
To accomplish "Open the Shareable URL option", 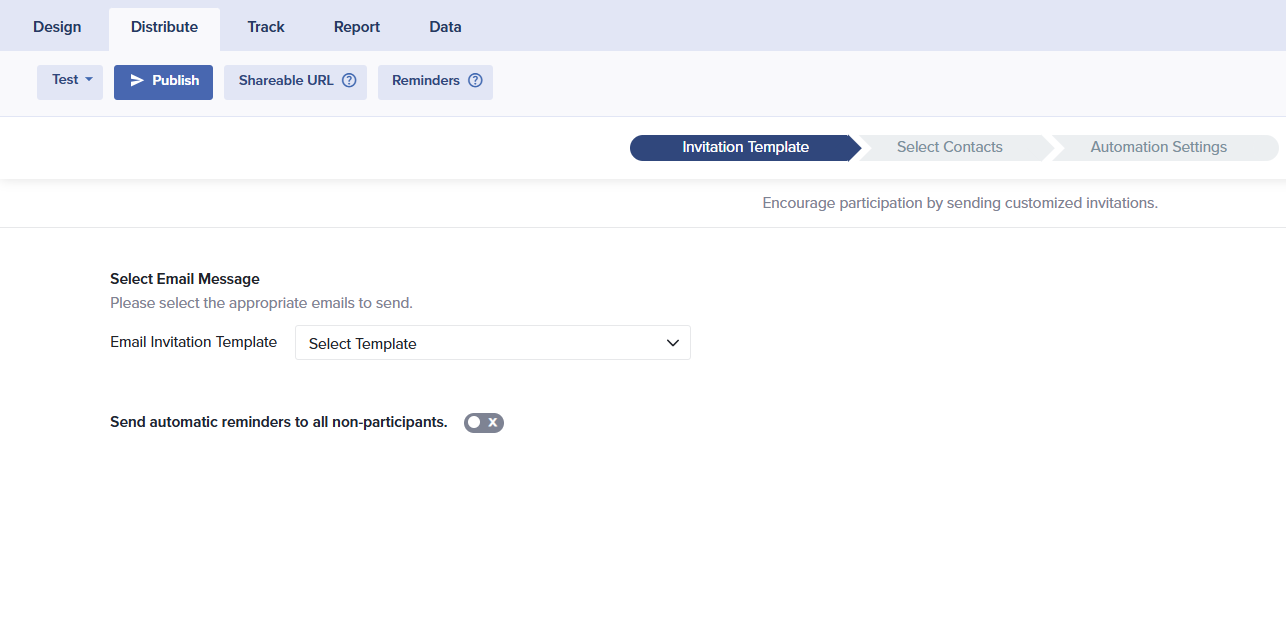I will [x=286, y=81].
